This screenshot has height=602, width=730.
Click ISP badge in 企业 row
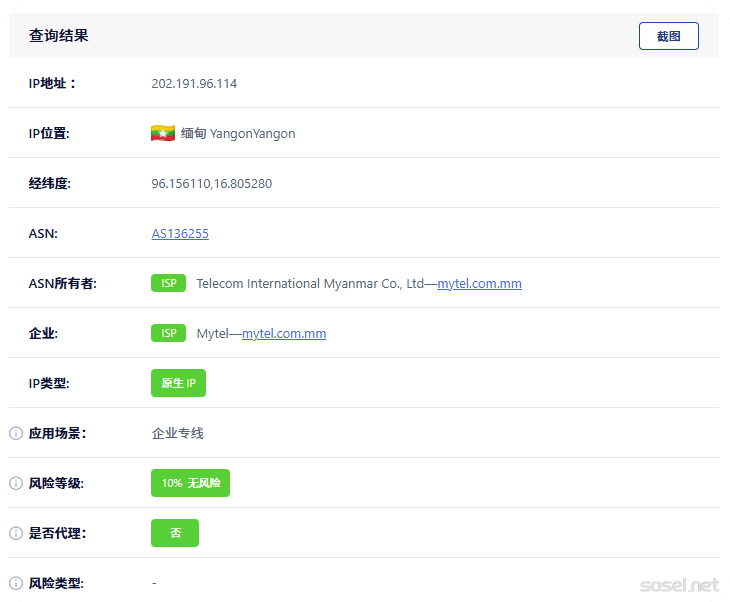click(x=168, y=334)
